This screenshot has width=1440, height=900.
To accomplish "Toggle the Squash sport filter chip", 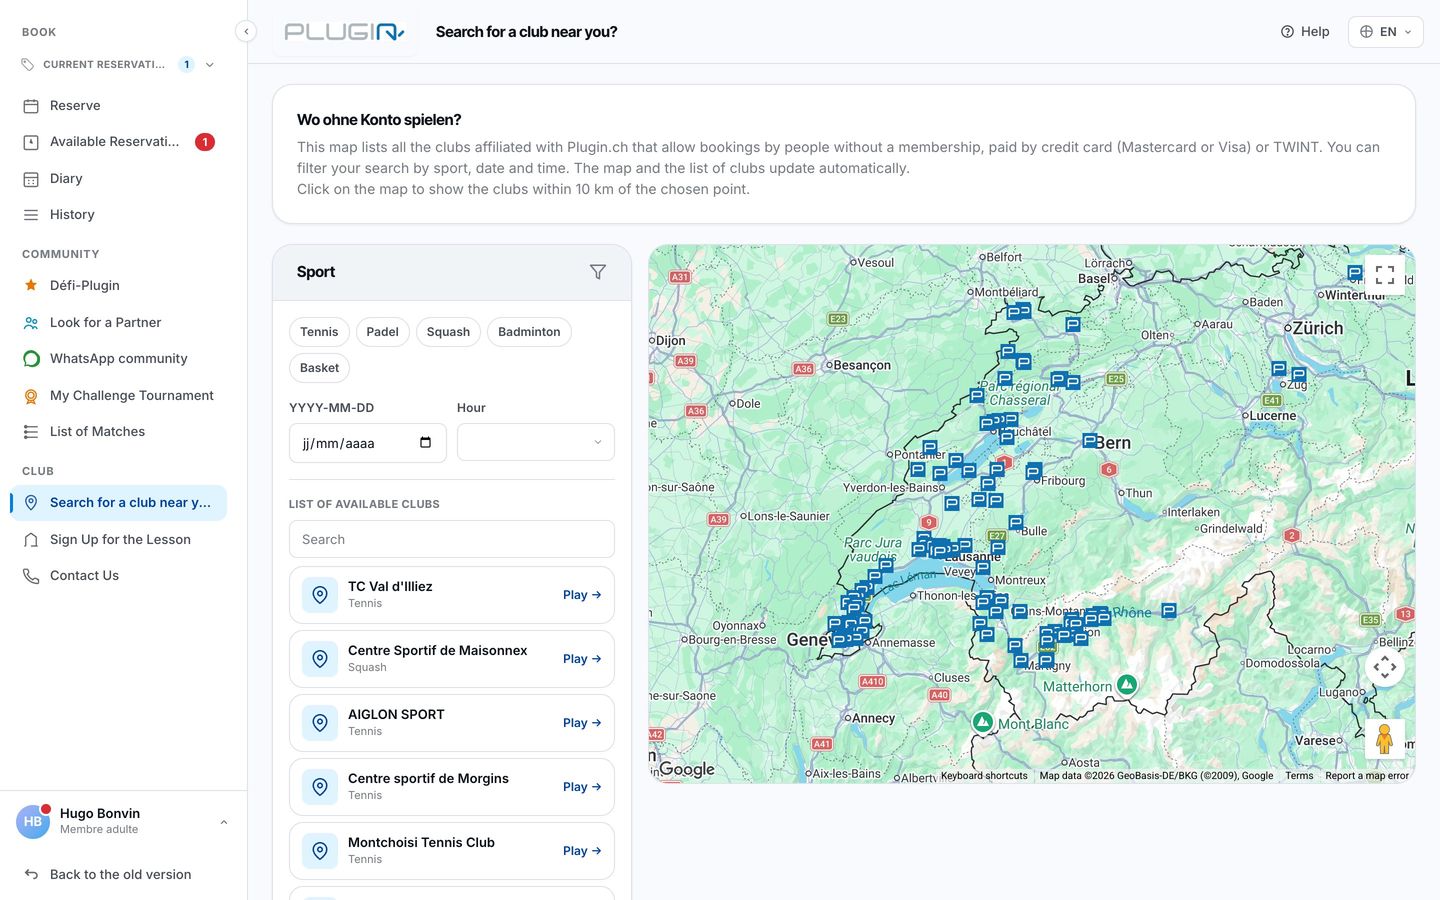I will pyautogui.click(x=448, y=332).
